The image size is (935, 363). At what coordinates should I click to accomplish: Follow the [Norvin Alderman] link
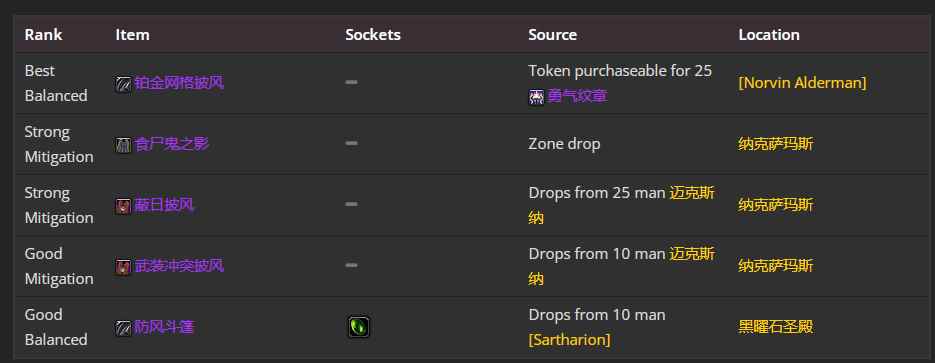tap(802, 83)
